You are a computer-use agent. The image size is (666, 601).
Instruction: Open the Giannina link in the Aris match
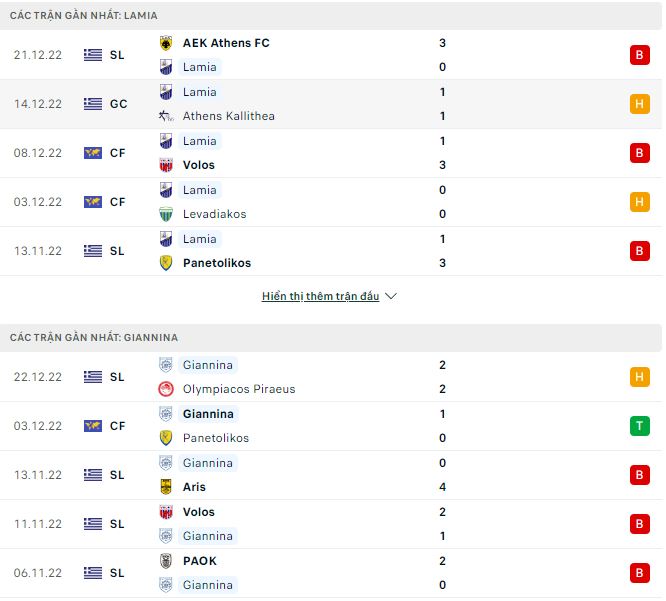click(x=208, y=463)
